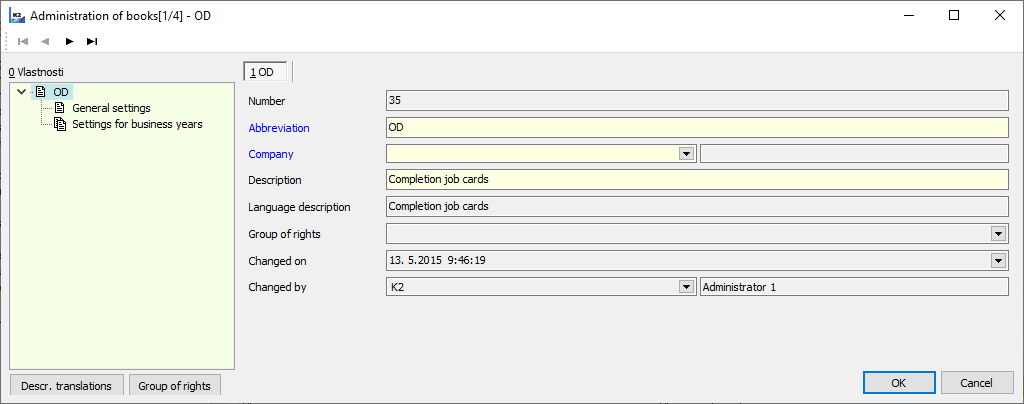Open the Changed on date dropdown
1024x404 pixels.
click(x=998, y=260)
